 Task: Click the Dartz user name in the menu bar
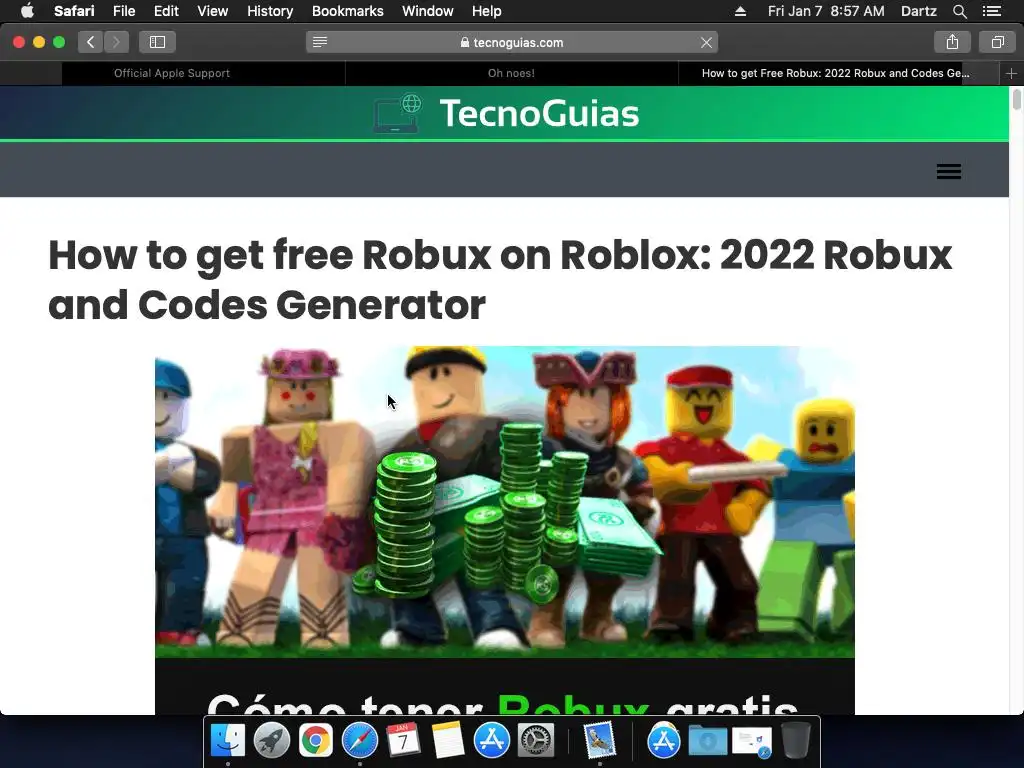[x=918, y=11]
